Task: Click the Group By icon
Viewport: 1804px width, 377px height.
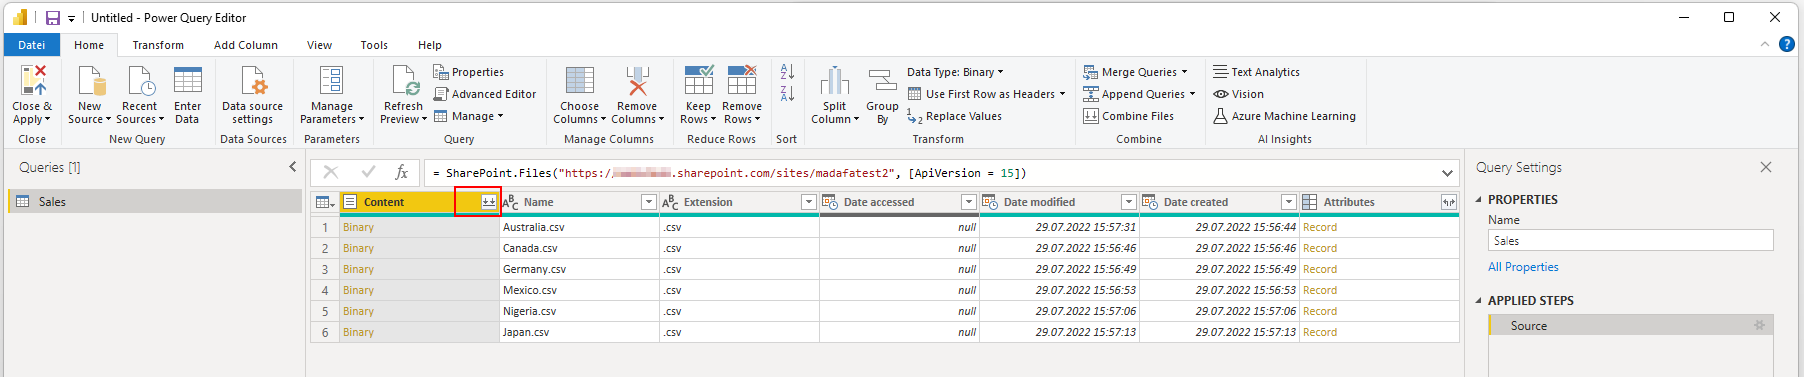Action: (x=882, y=80)
